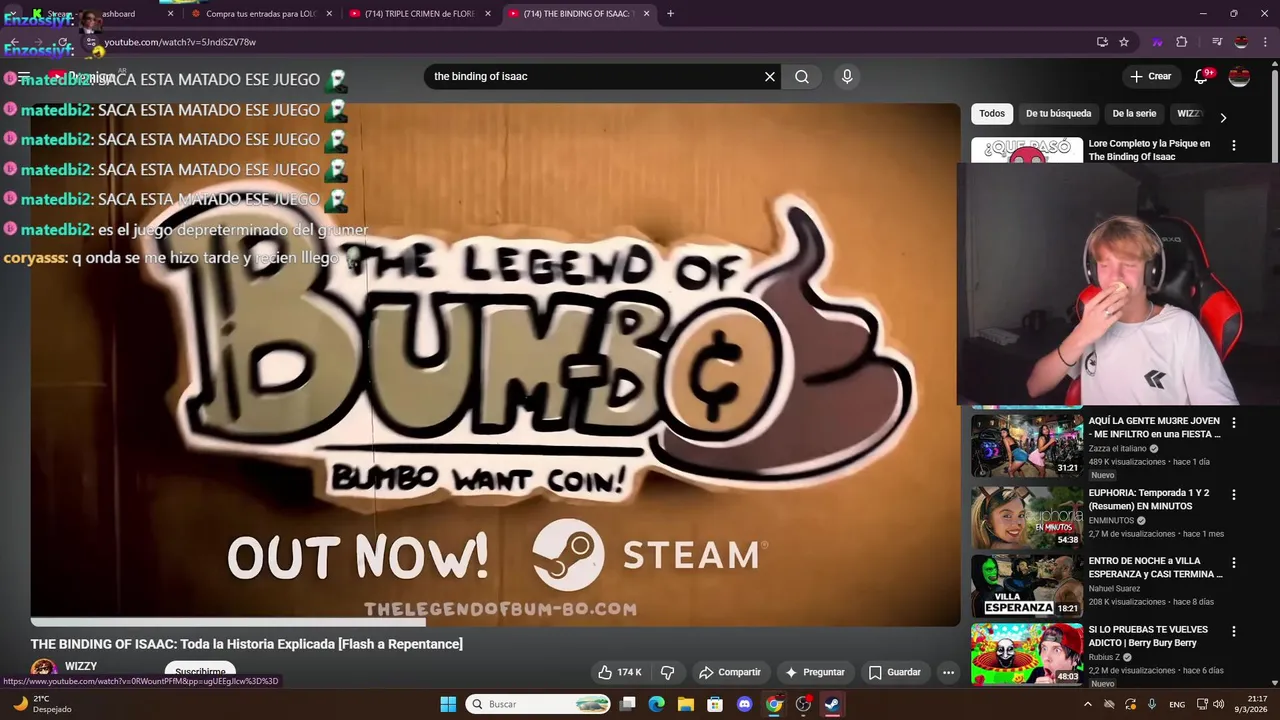Open File Explorer from taskbar
Image resolution: width=1280 pixels, height=720 pixels.
click(x=686, y=704)
